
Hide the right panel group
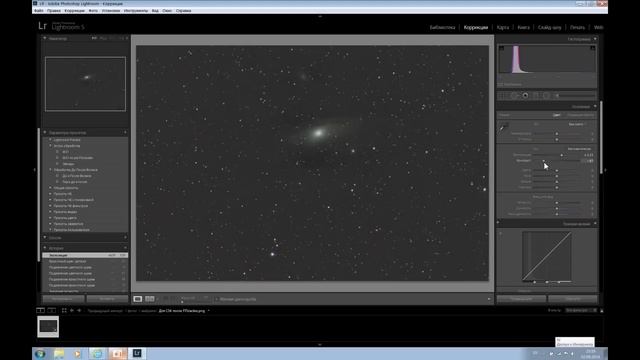[x=605, y=170]
